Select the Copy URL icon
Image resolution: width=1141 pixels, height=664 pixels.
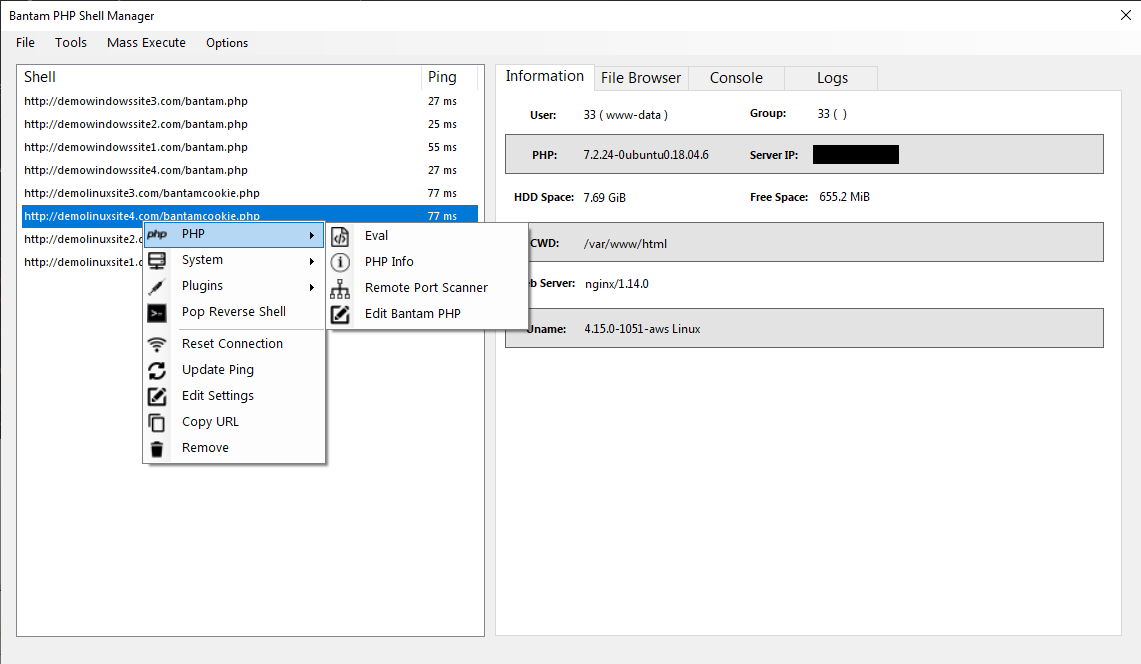pyautogui.click(x=157, y=421)
